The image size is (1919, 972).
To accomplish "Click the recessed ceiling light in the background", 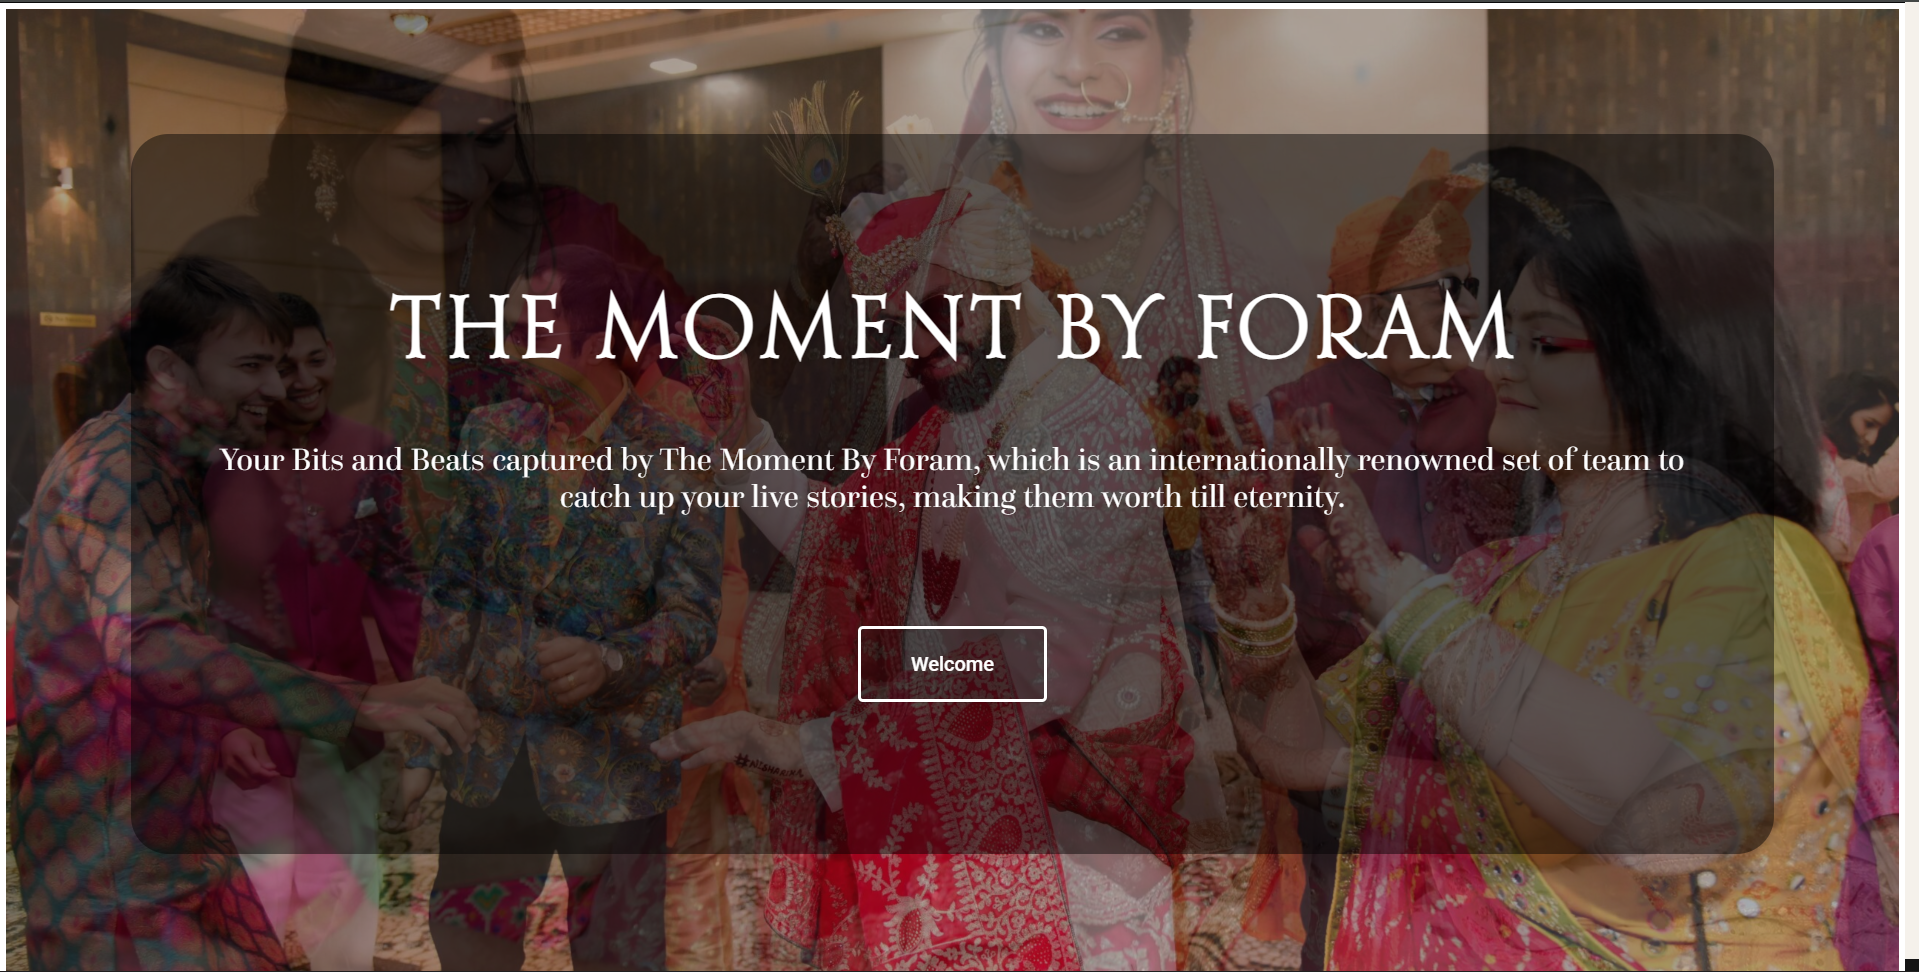I will pos(672,66).
